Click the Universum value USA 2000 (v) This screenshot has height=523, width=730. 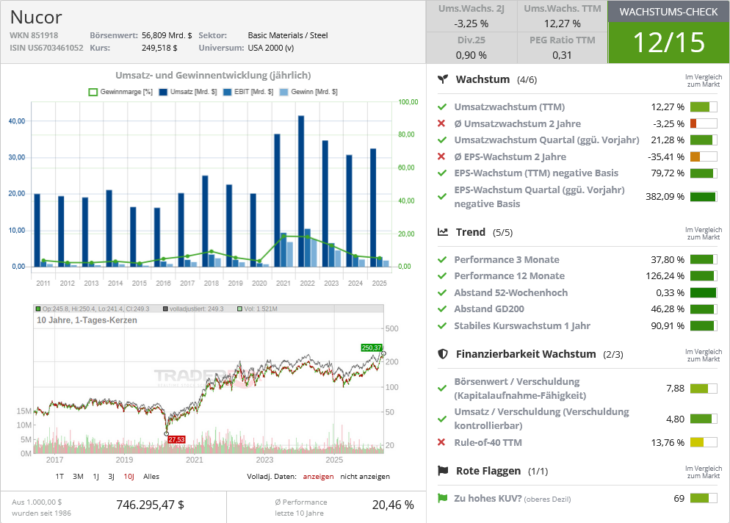point(270,48)
